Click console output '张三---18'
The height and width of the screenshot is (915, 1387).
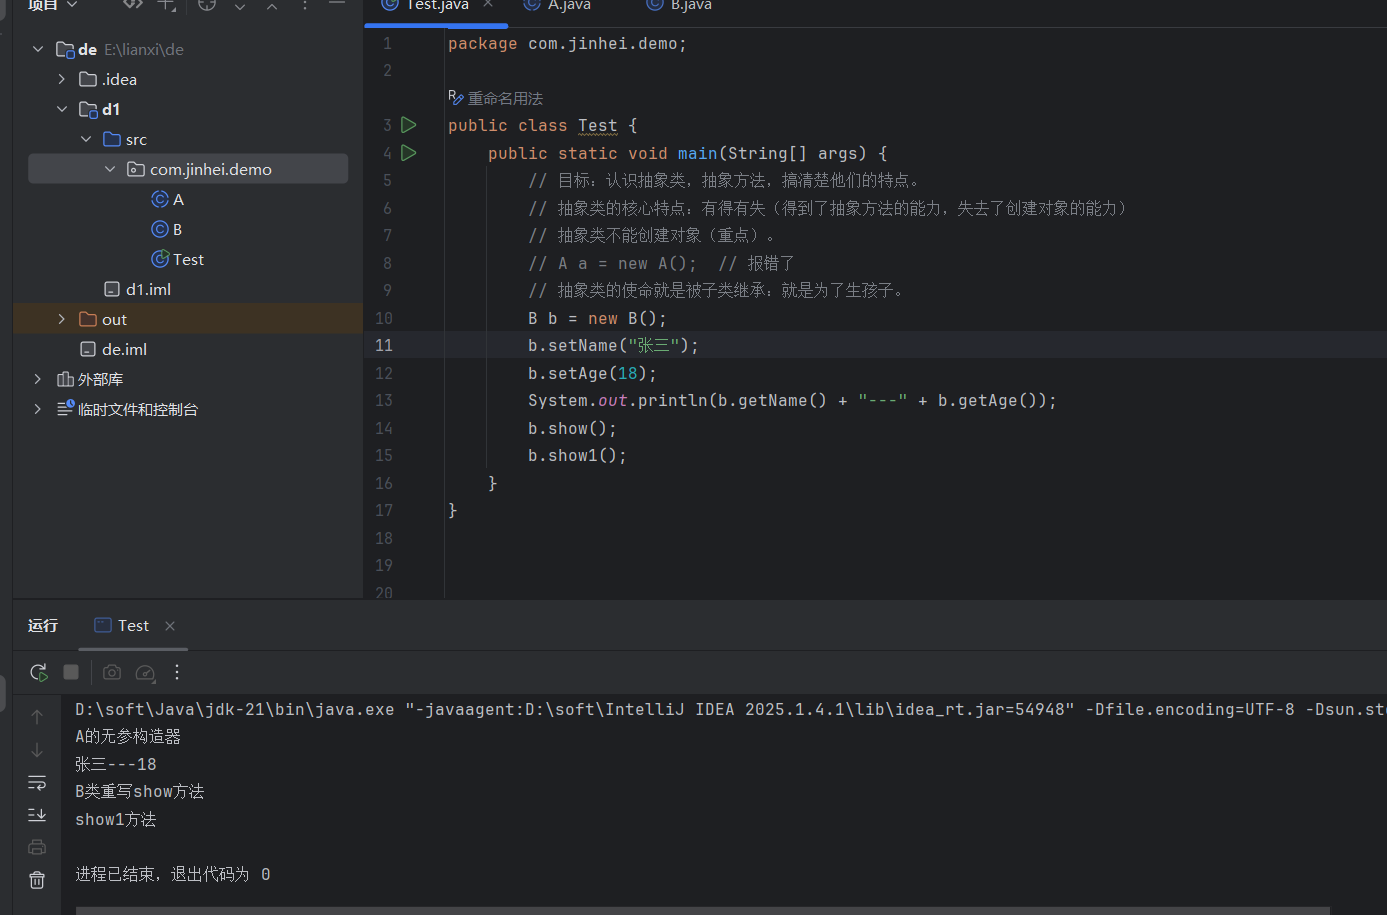116,765
